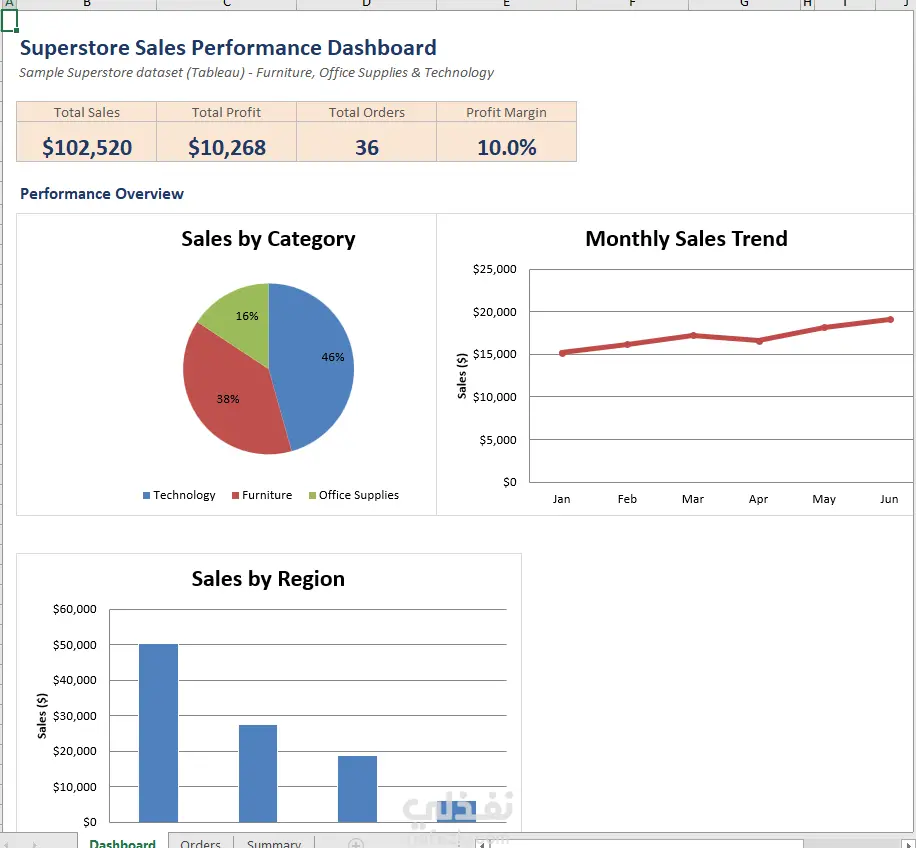Viewport: 916px width, 848px height.
Task: Click the horizontal scroll right arrow
Action: click(908, 844)
